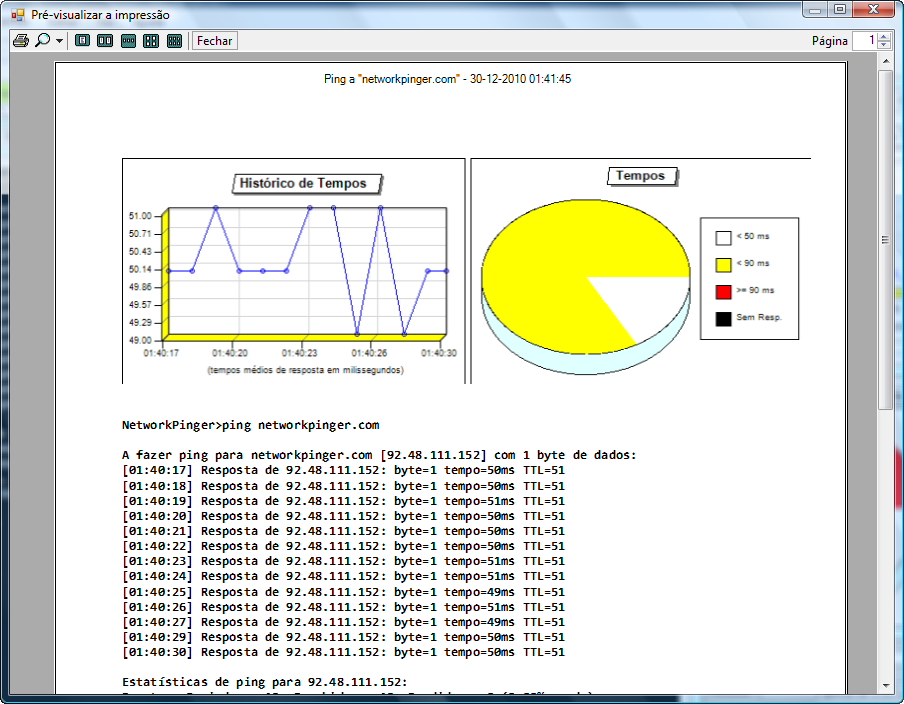Click the Zoom magnifier icon
The image size is (904, 704).
[43, 41]
